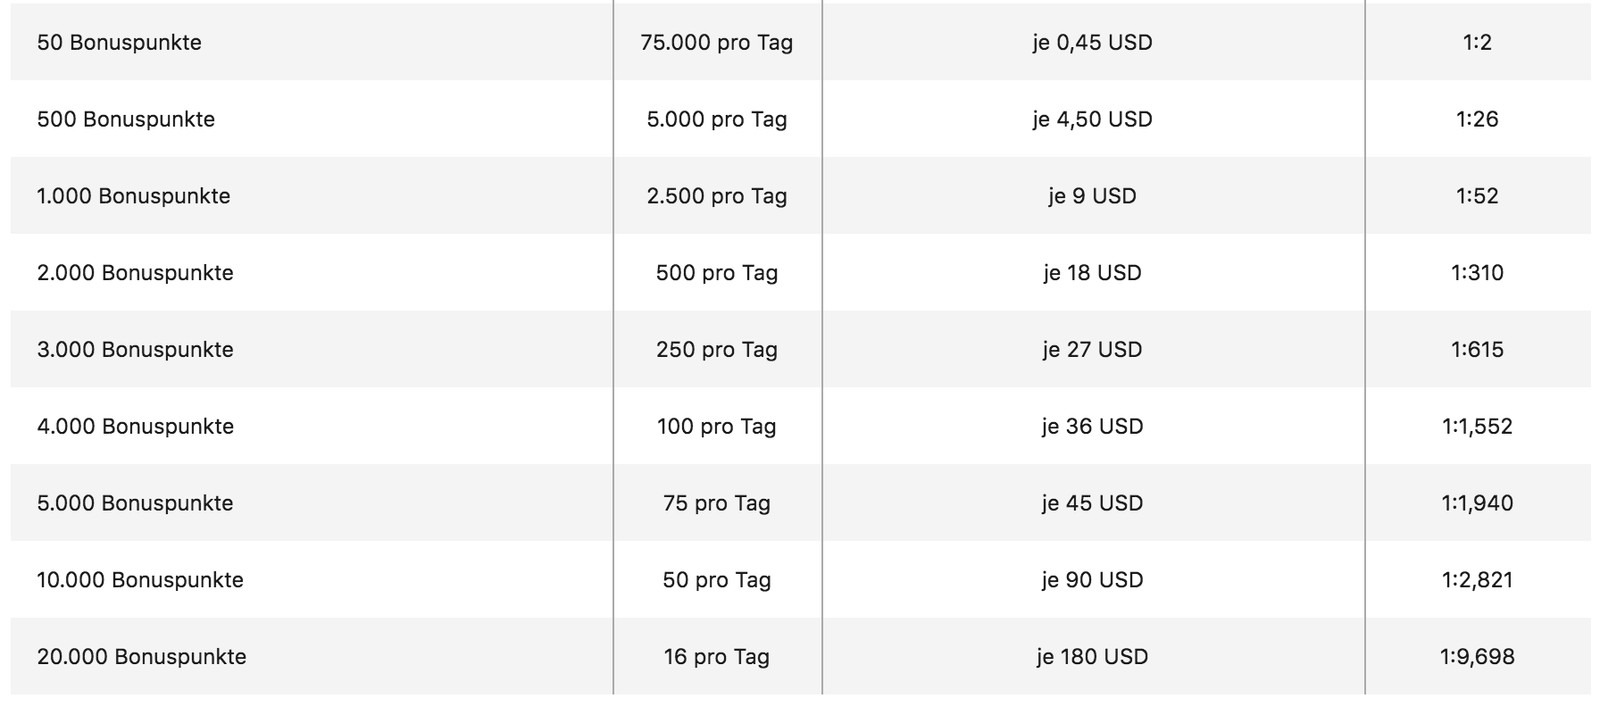This screenshot has height=705, width=1600.
Task: Click the 1:2,821 odds value
Action: 1477,580
